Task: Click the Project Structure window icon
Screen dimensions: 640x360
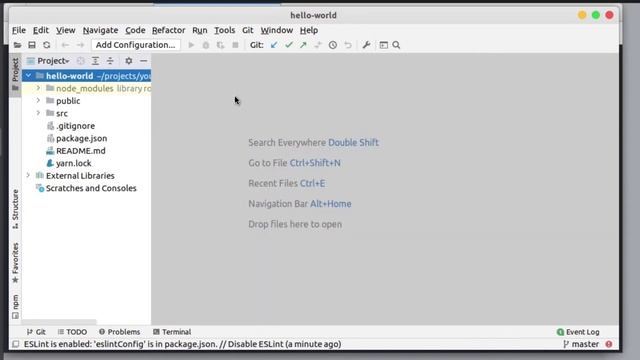Action: click(x=384, y=45)
